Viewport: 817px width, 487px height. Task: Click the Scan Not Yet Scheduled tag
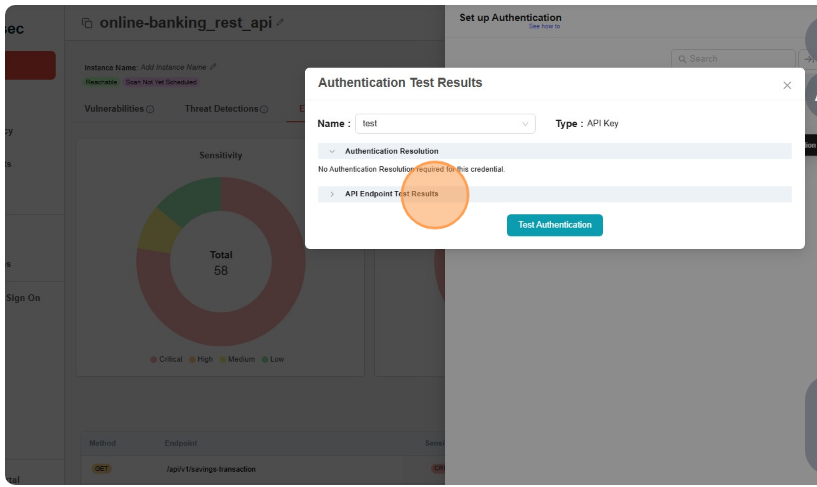[x=161, y=82]
